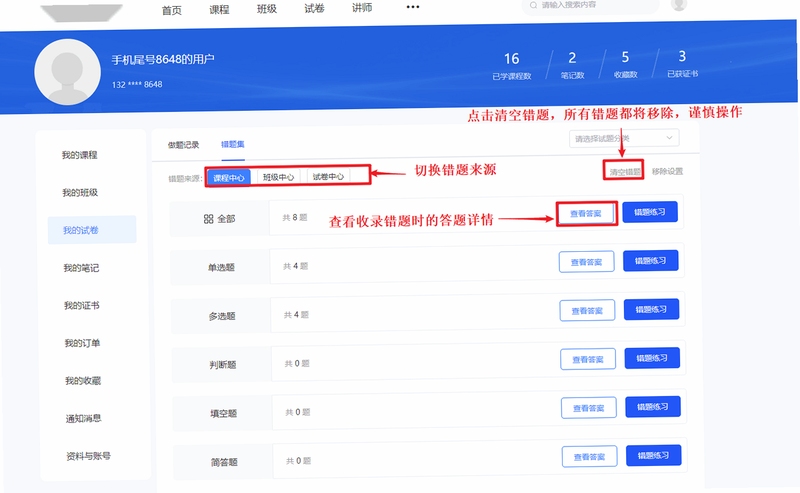The height and width of the screenshot is (493, 800).
Task: Click the grid icon beside 全部
Action: [x=208, y=219]
